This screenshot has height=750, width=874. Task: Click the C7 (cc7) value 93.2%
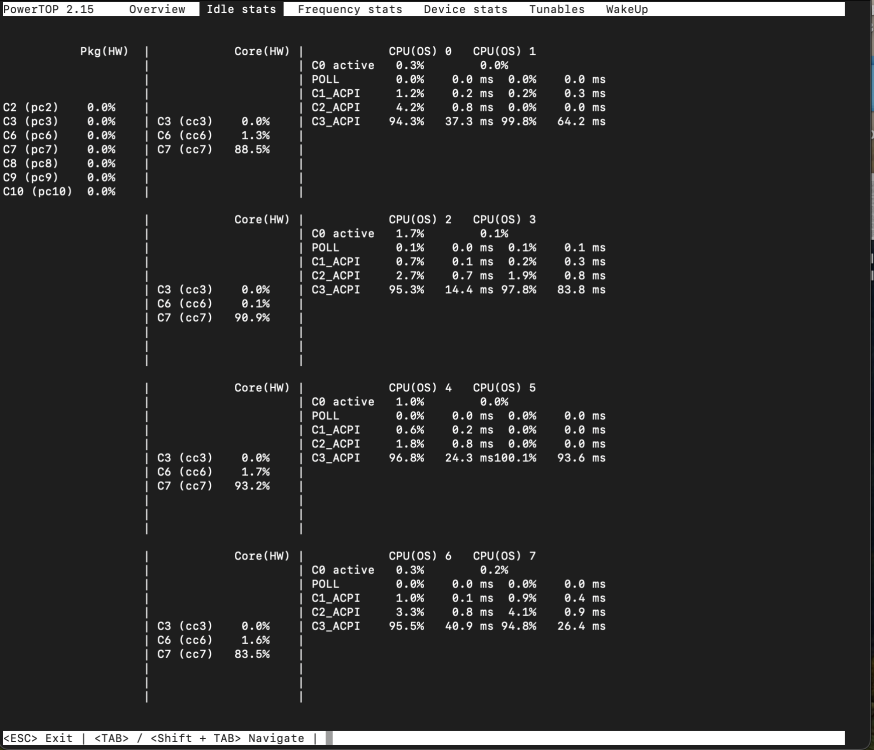252,486
